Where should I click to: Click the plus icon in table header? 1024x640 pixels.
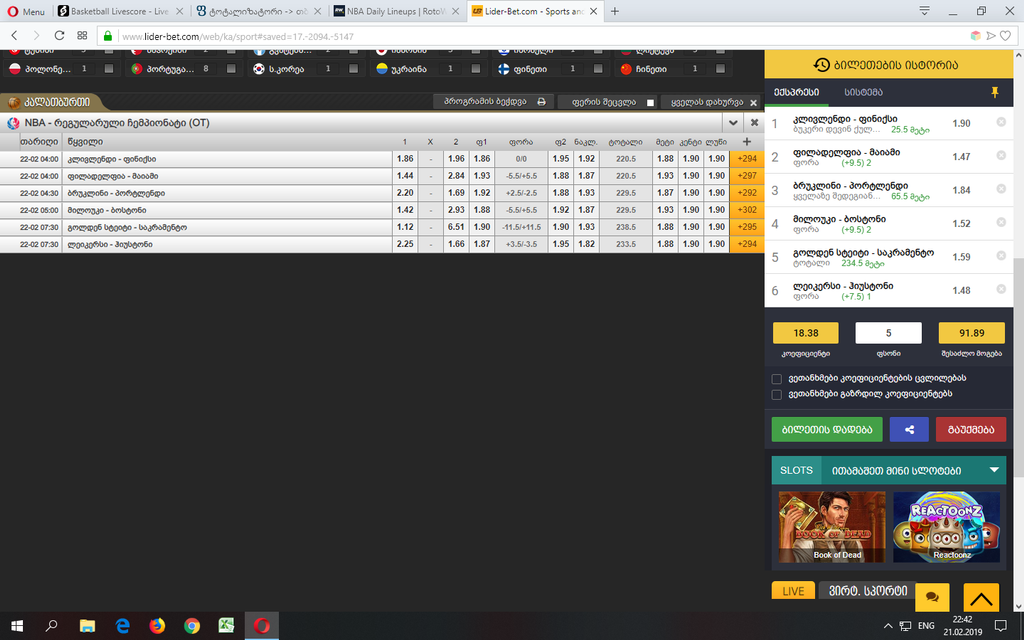(x=746, y=141)
